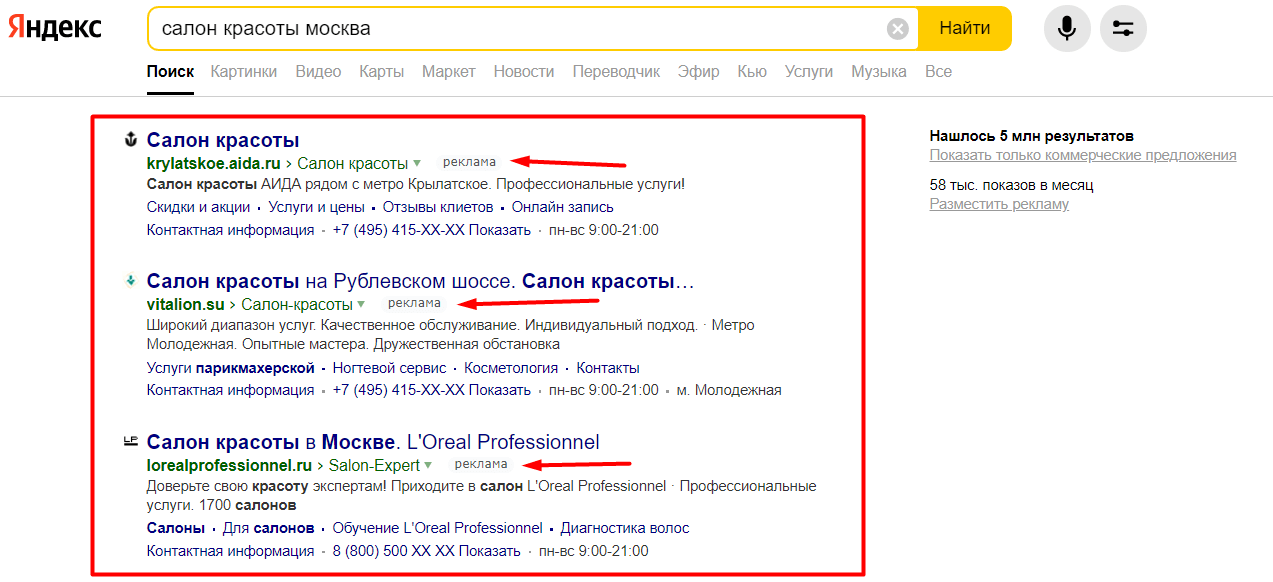Open the Онлайн запись sitelink

click(563, 207)
